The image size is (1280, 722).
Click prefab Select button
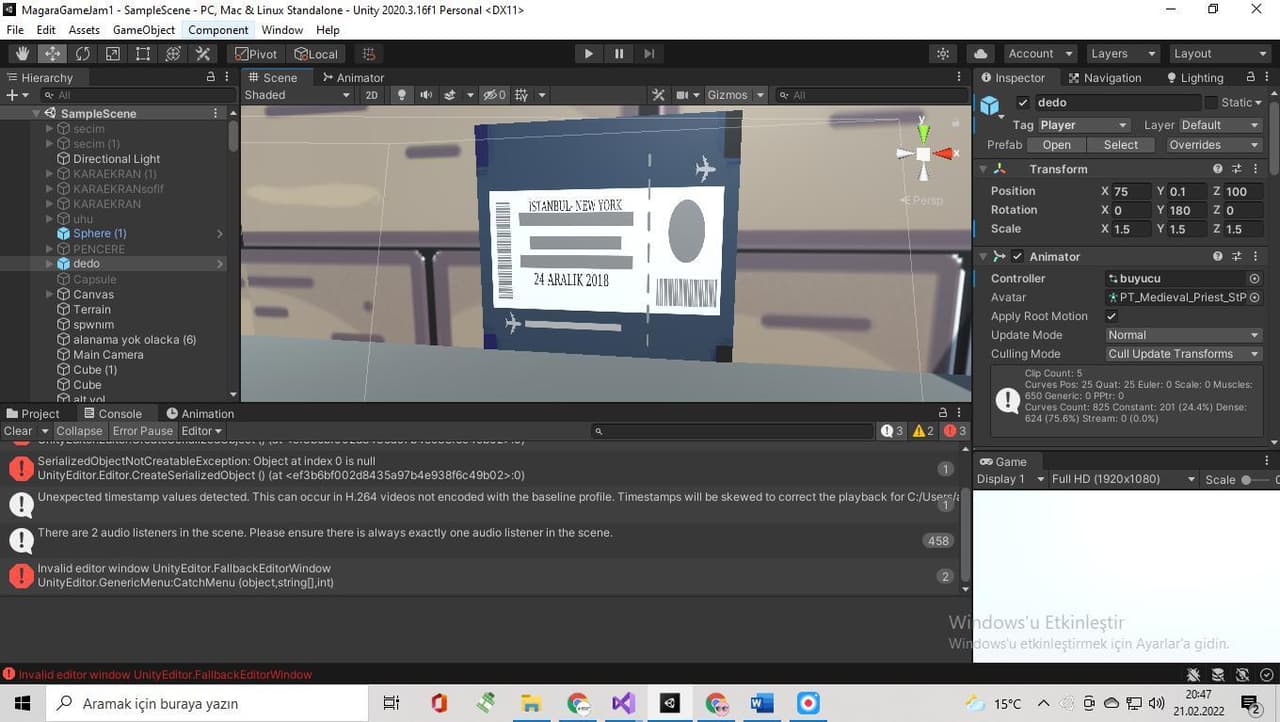pyautogui.click(x=1121, y=144)
